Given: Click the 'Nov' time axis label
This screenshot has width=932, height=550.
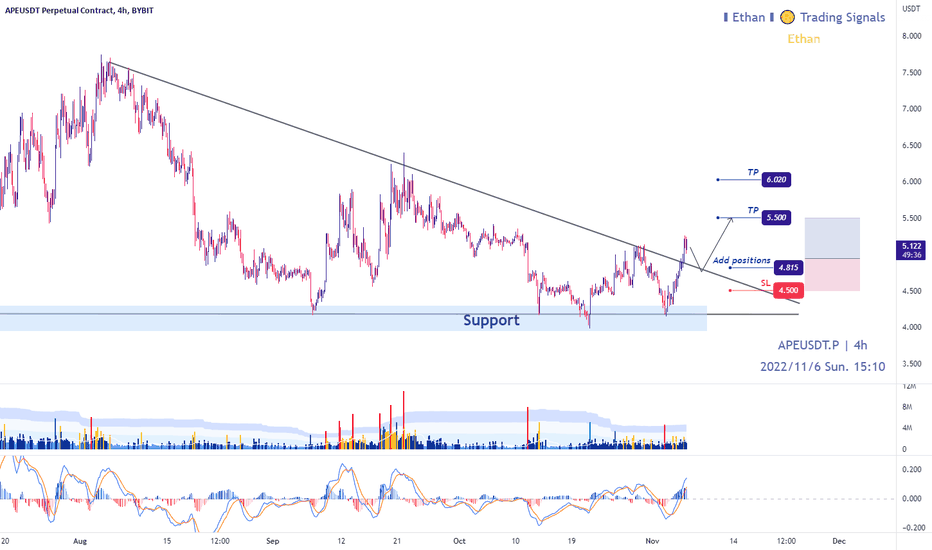Looking at the screenshot, I should (x=652, y=542).
